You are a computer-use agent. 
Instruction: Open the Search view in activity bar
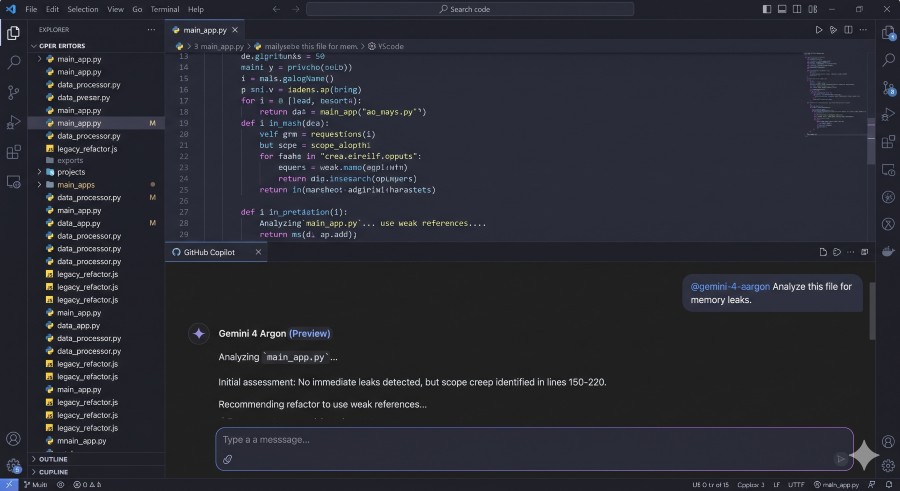[13, 62]
